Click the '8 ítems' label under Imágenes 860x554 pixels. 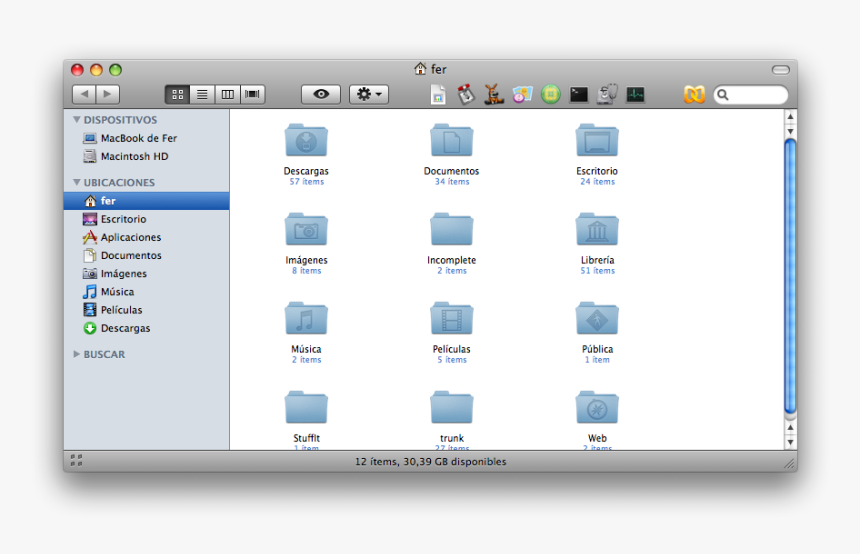point(307,270)
